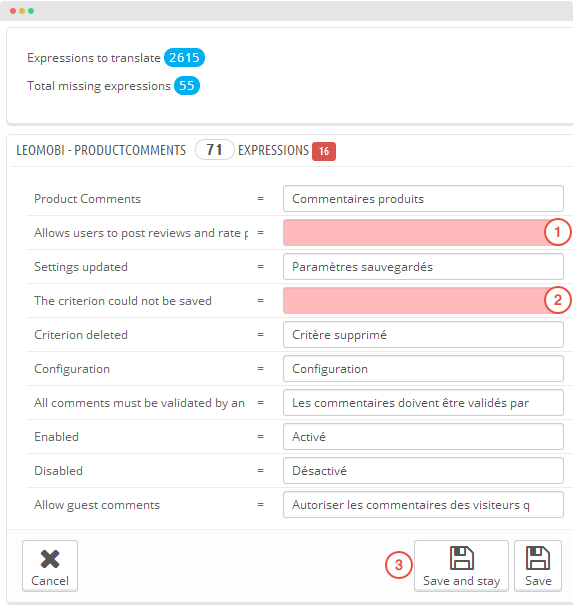
Task: Collapse the LEOMOBI - PRODUCTCOMMENTS section header
Action: click(x=101, y=150)
